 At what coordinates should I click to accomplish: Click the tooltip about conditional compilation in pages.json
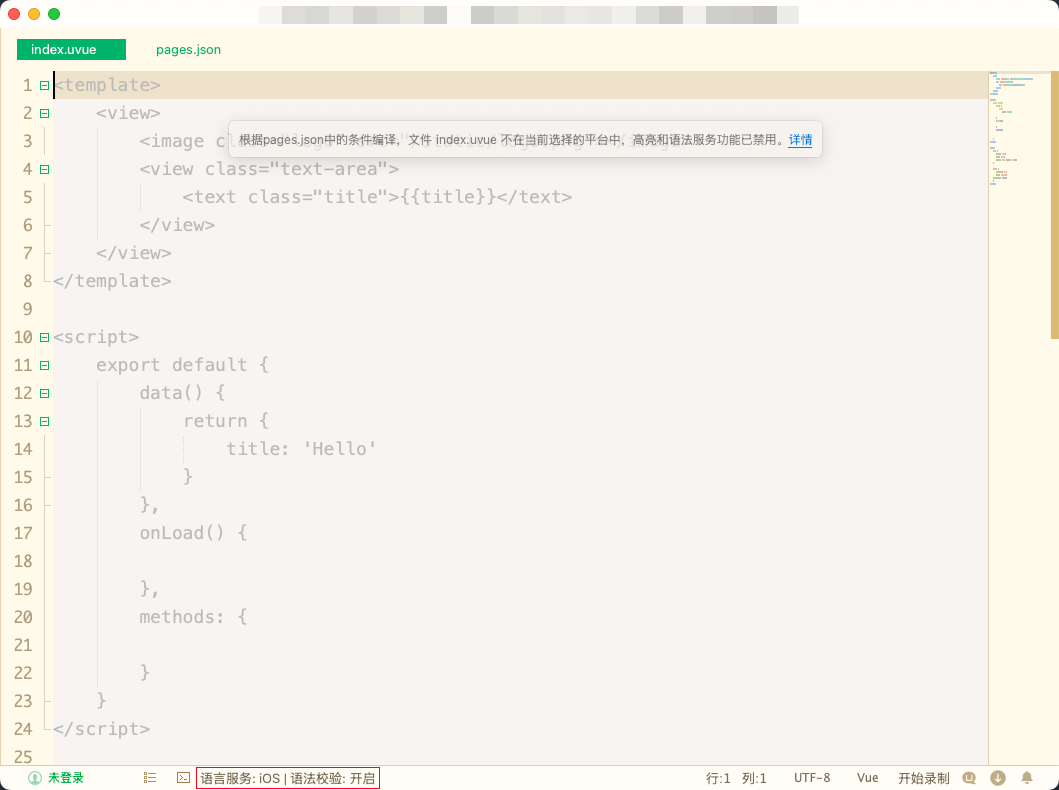click(x=525, y=139)
